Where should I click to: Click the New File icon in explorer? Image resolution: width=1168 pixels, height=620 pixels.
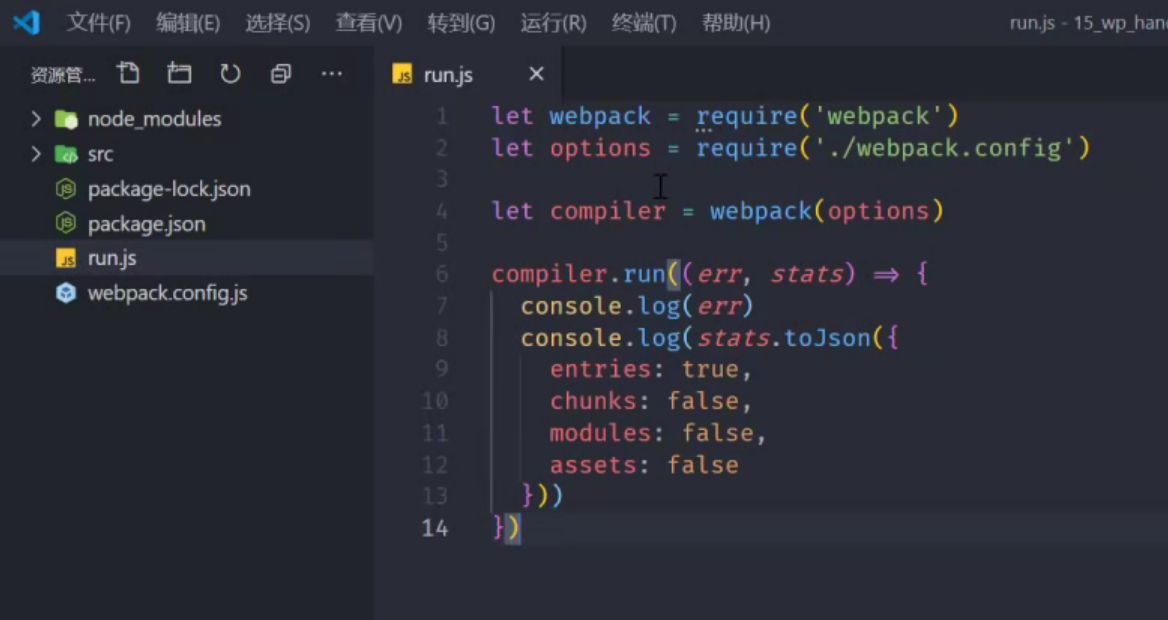tap(128, 73)
